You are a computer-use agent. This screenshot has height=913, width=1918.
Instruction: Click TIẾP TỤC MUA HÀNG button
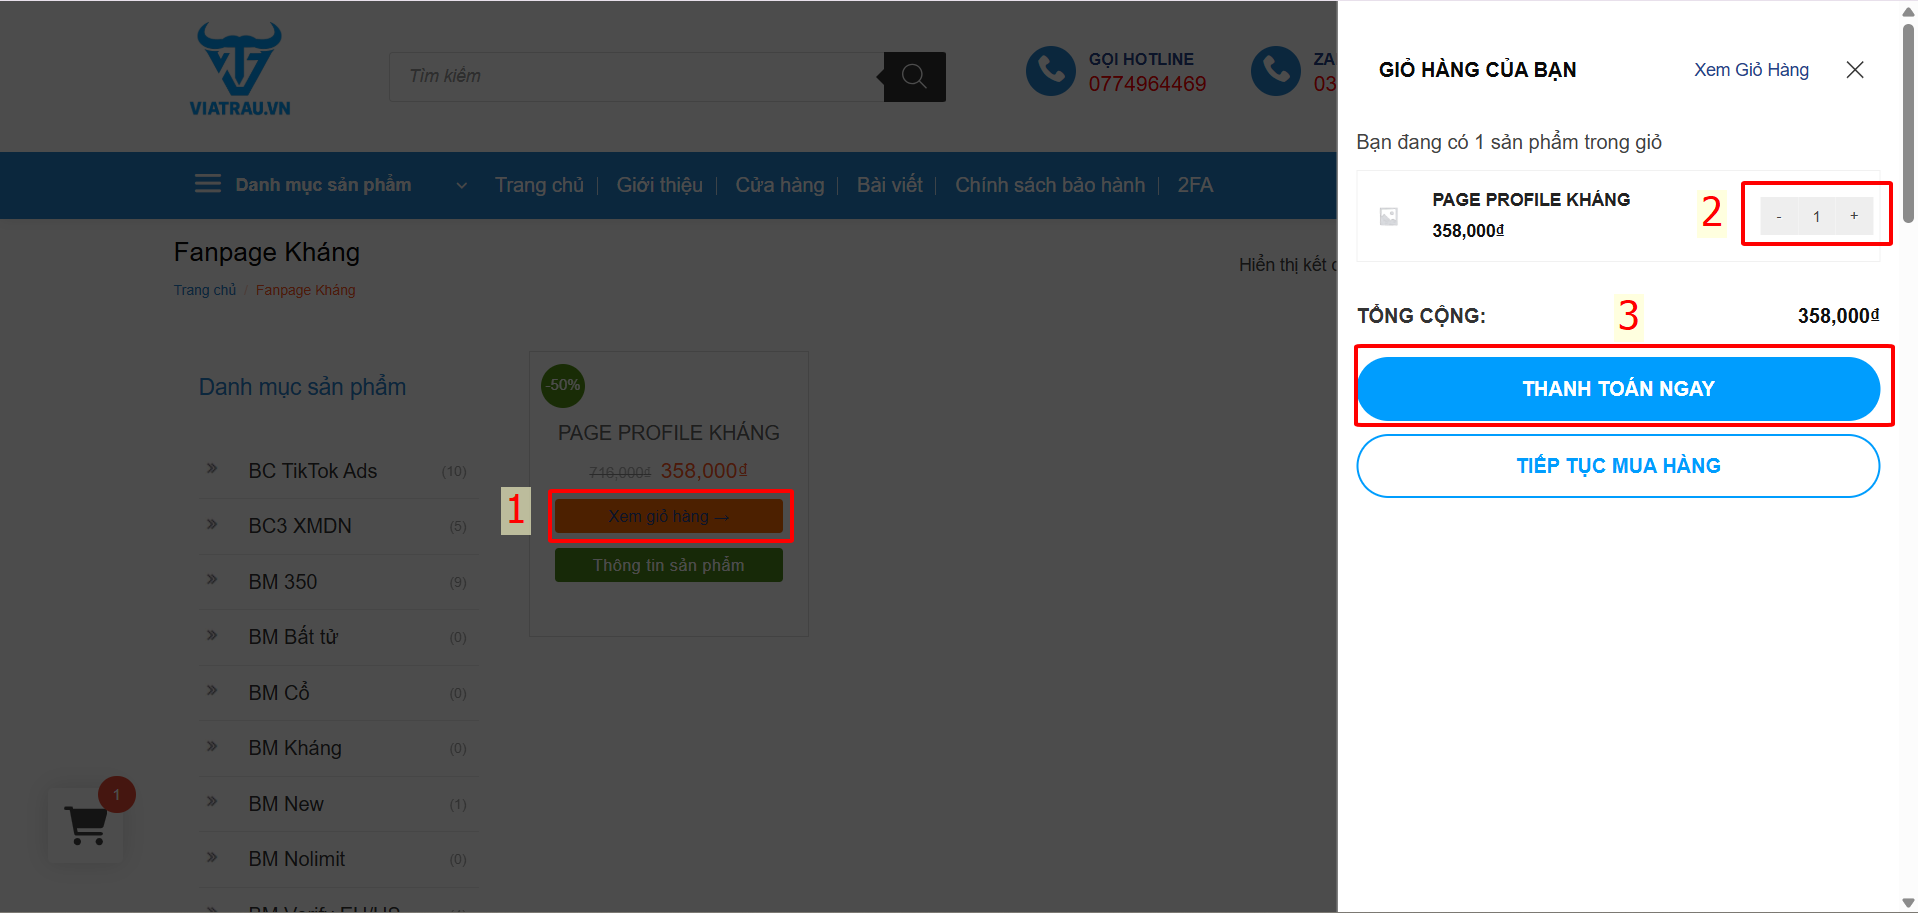tap(1617, 466)
